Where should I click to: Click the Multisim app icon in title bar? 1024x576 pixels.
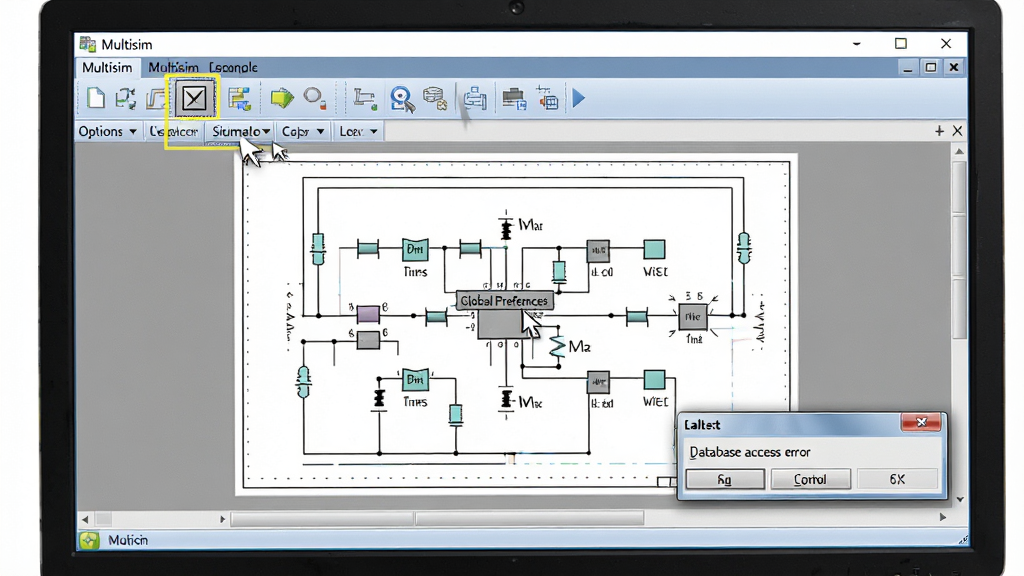pyautogui.click(x=88, y=44)
